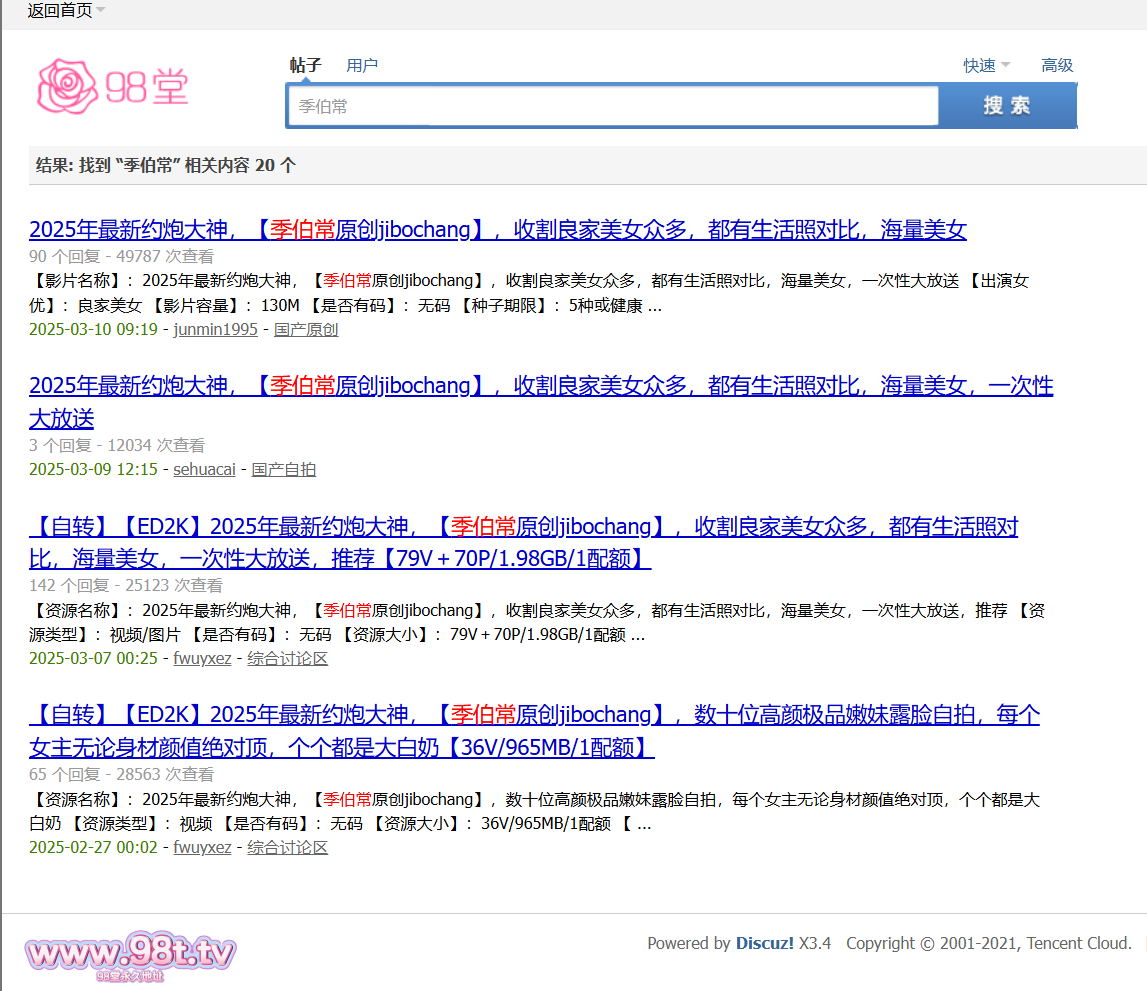Open fwuyxez's profile on the 2025-03-07 post
The height and width of the screenshot is (991, 1147).
(202, 658)
